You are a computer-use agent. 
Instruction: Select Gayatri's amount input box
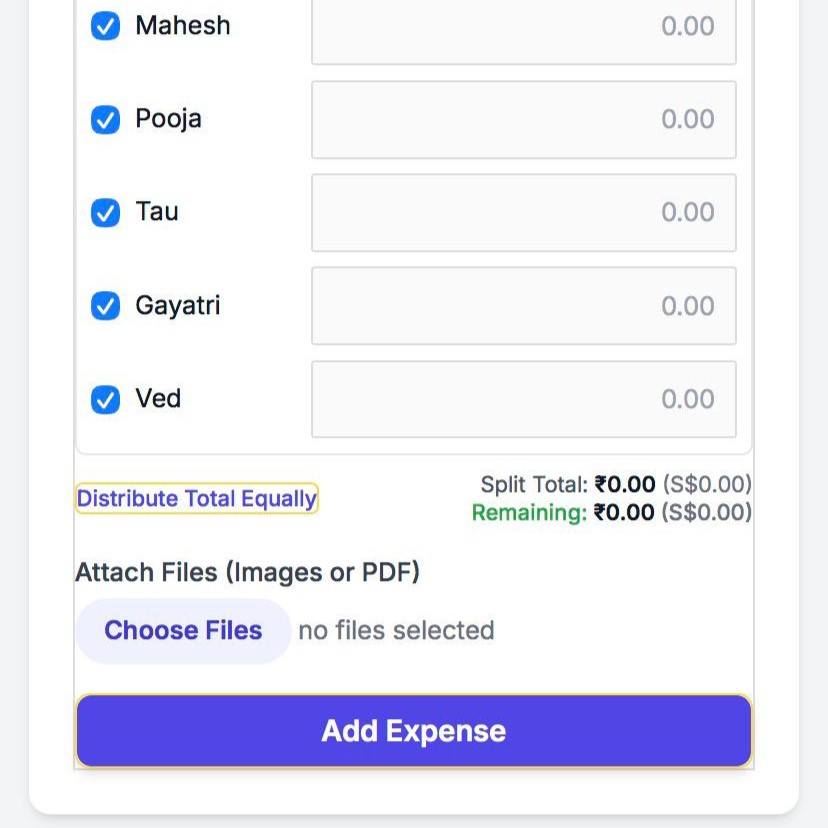tap(522, 306)
